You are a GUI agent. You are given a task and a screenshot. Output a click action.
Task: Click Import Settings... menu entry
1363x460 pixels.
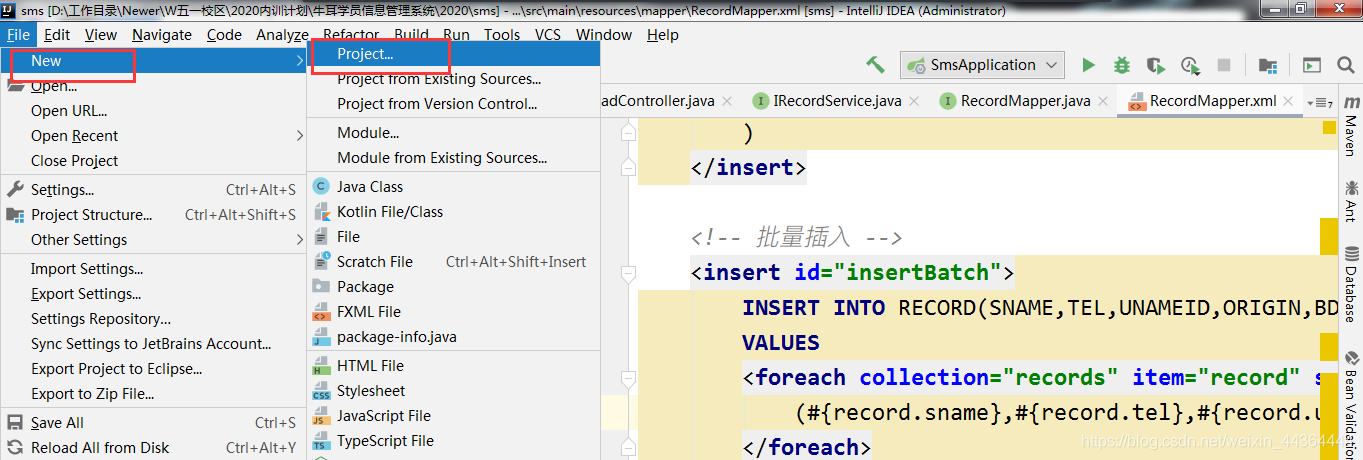point(154,269)
